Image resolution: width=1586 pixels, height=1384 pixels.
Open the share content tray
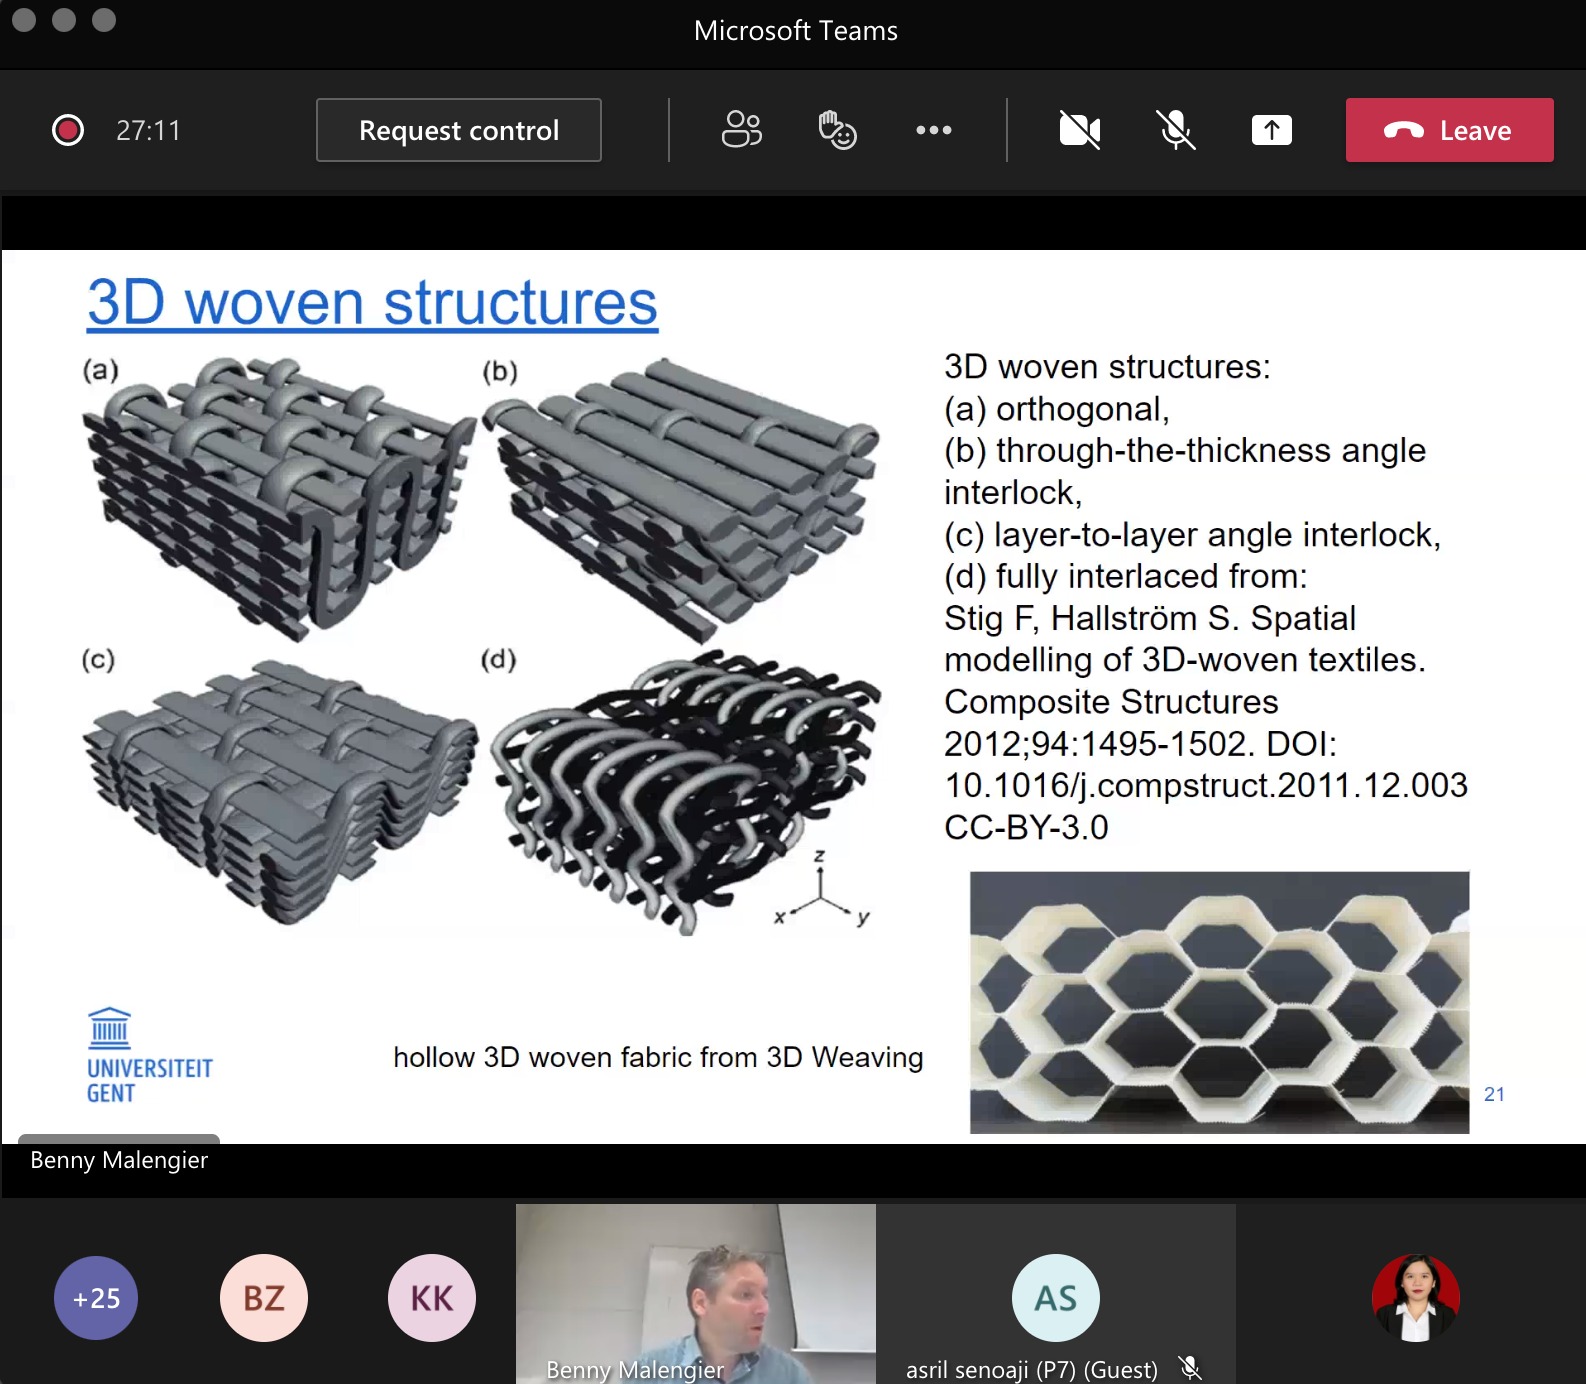(x=1271, y=130)
